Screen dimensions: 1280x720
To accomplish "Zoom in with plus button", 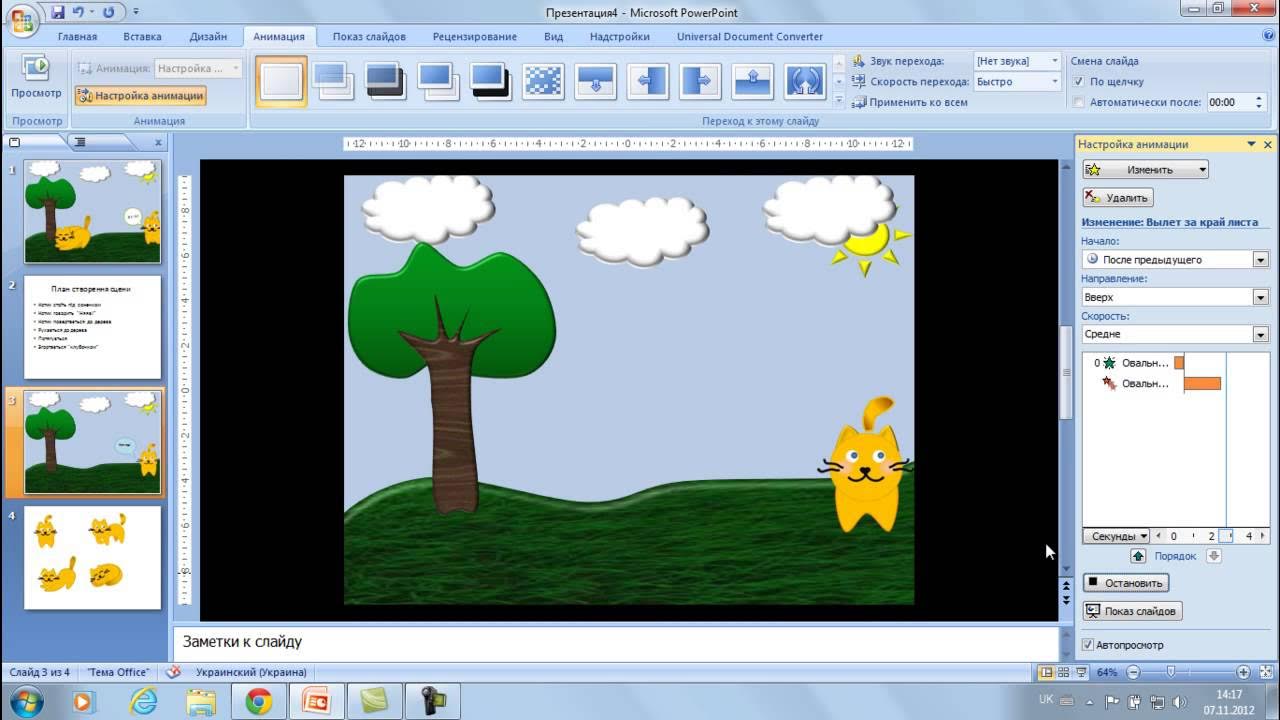I will (1243, 673).
